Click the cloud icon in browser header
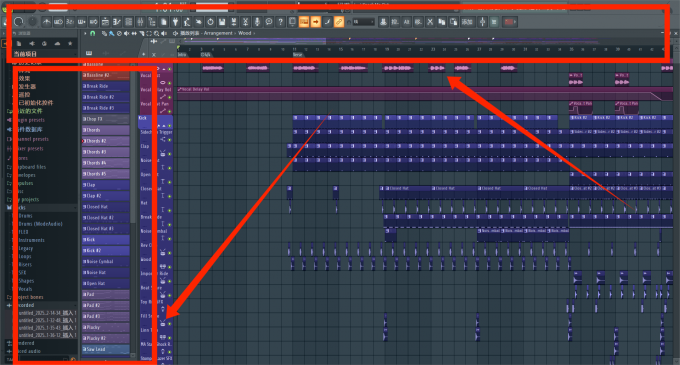Screen dimensions: 680x365 [x=57, y=43]
